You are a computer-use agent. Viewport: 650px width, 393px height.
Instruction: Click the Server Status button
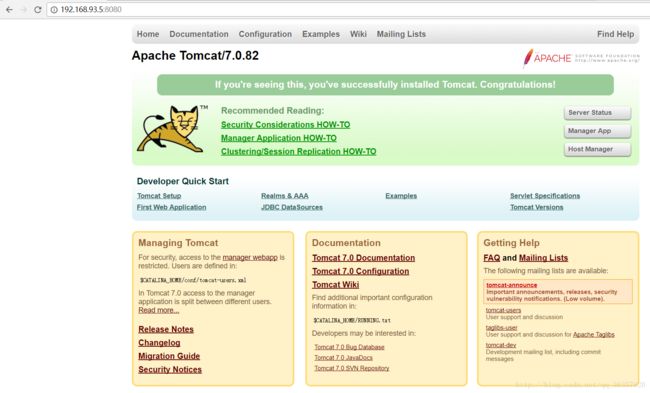pos(597,113)
